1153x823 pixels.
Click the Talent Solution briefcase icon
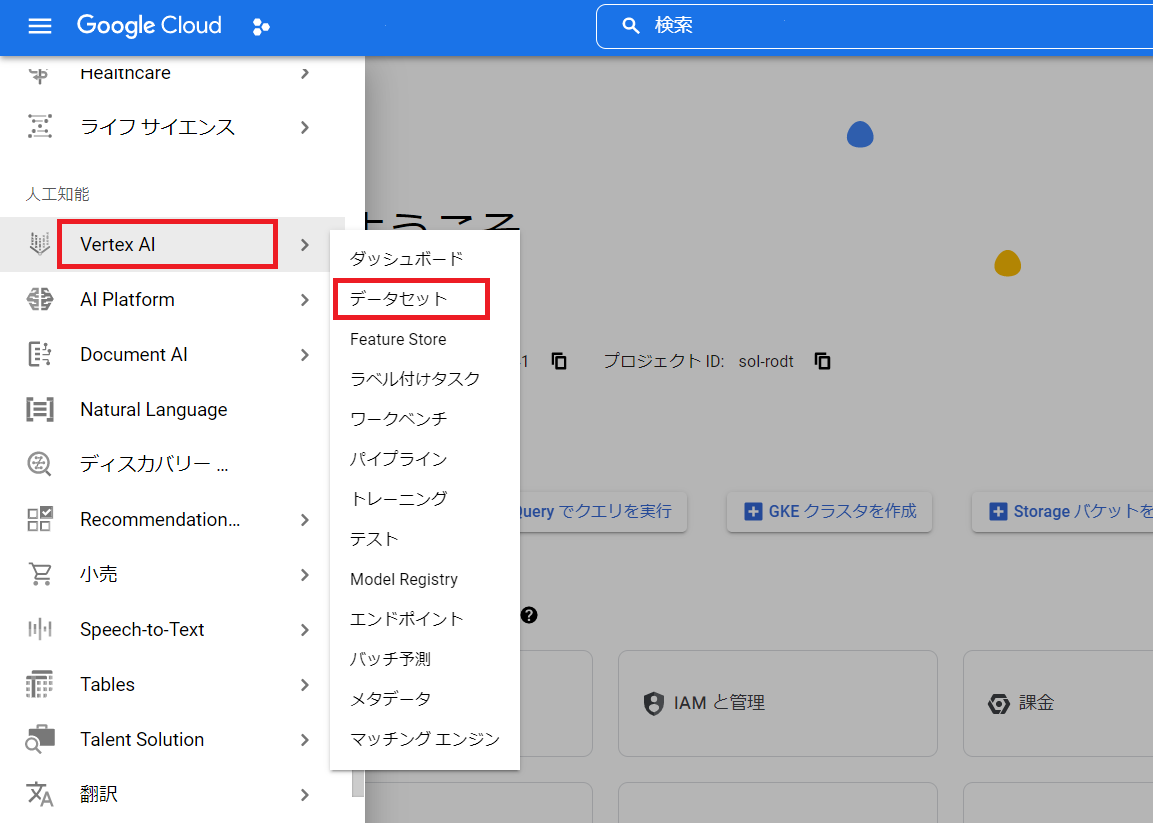click(x=39, y=740)
